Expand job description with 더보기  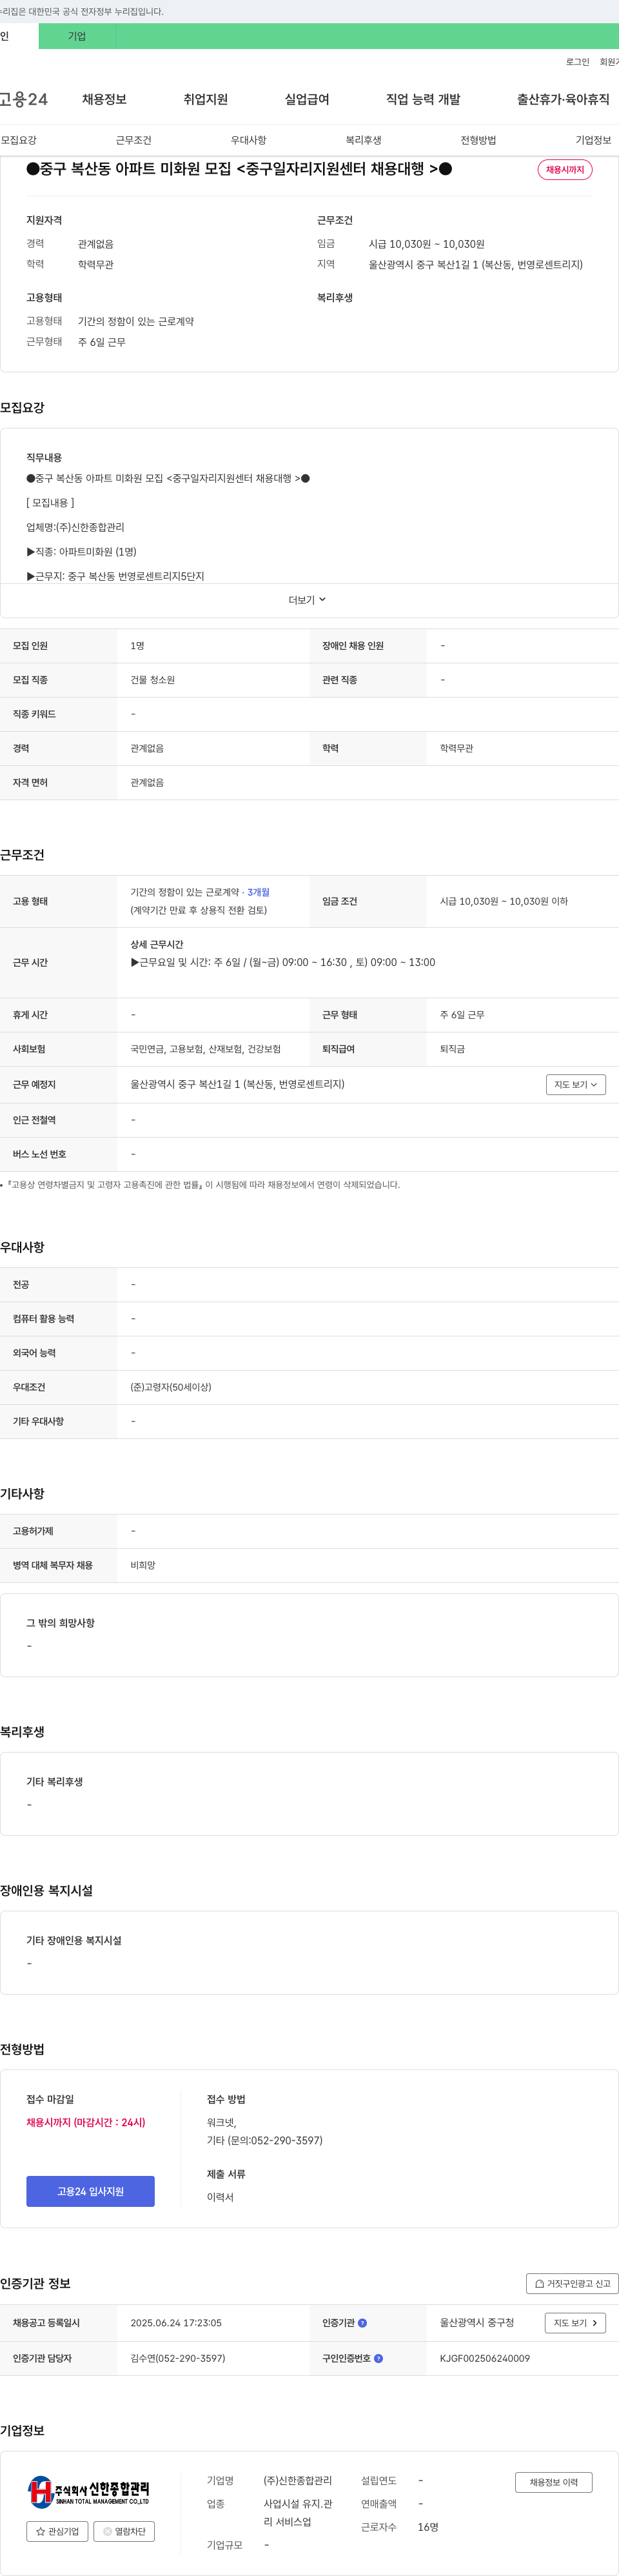(308, 600)
